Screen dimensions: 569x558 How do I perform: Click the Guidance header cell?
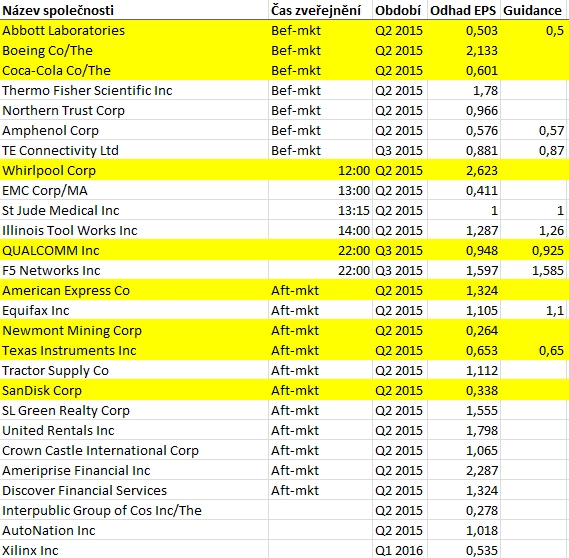point(534,10)
